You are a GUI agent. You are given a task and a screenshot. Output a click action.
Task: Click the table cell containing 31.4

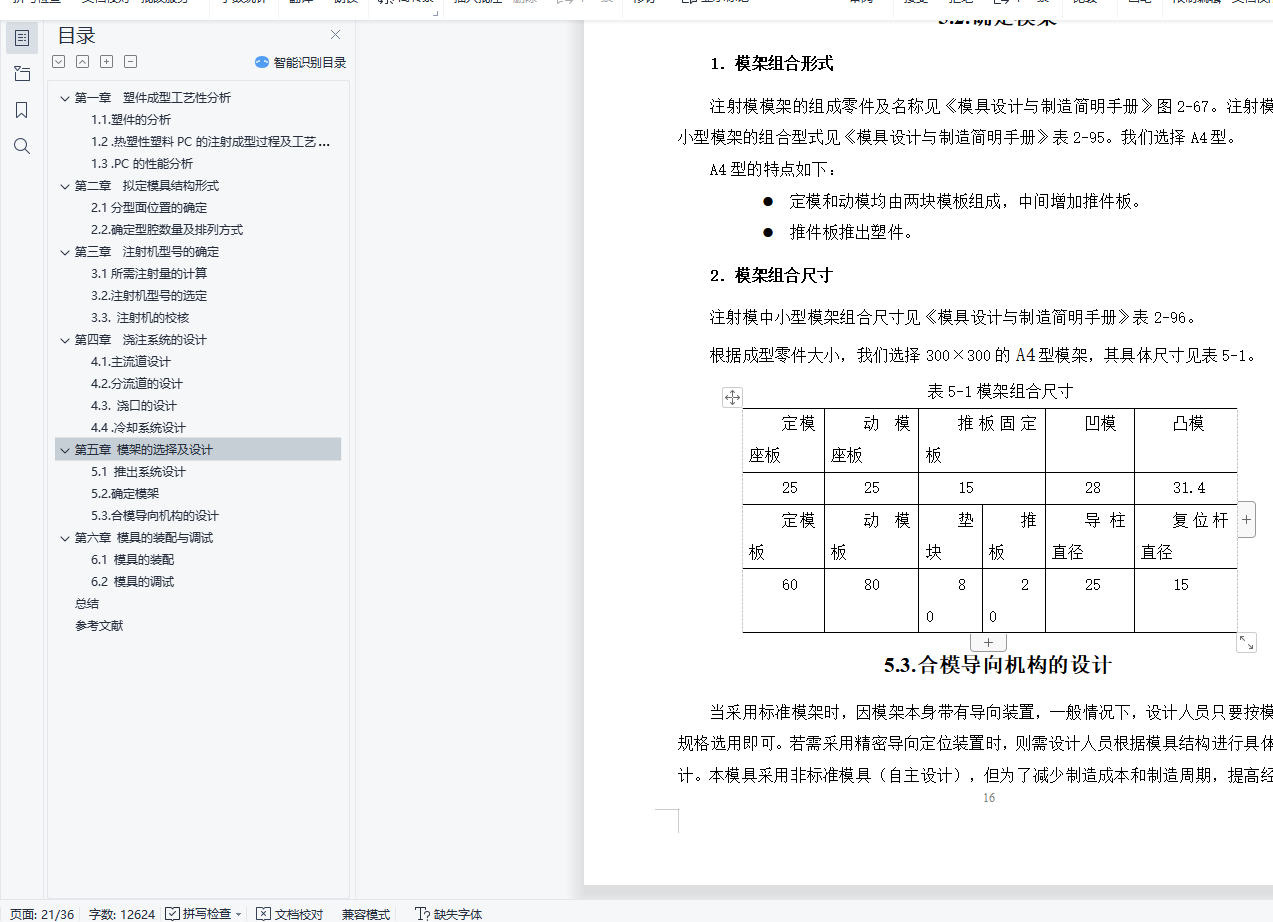pyautogui.click(x=1186, y=488)
